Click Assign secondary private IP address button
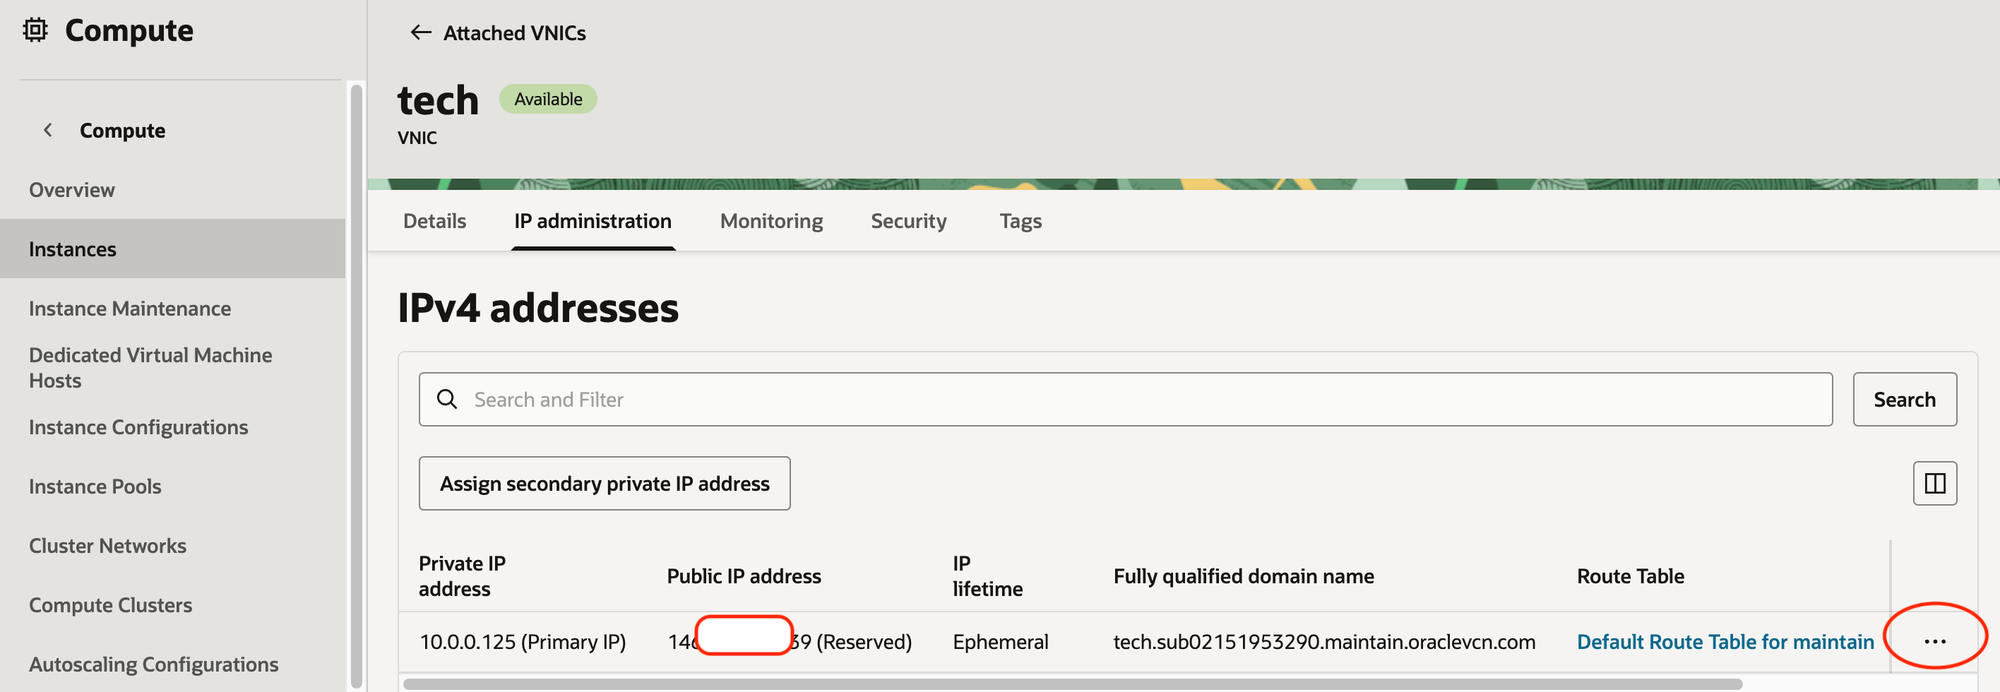Viewport: 2000px width, 692px height. point(604,484)
